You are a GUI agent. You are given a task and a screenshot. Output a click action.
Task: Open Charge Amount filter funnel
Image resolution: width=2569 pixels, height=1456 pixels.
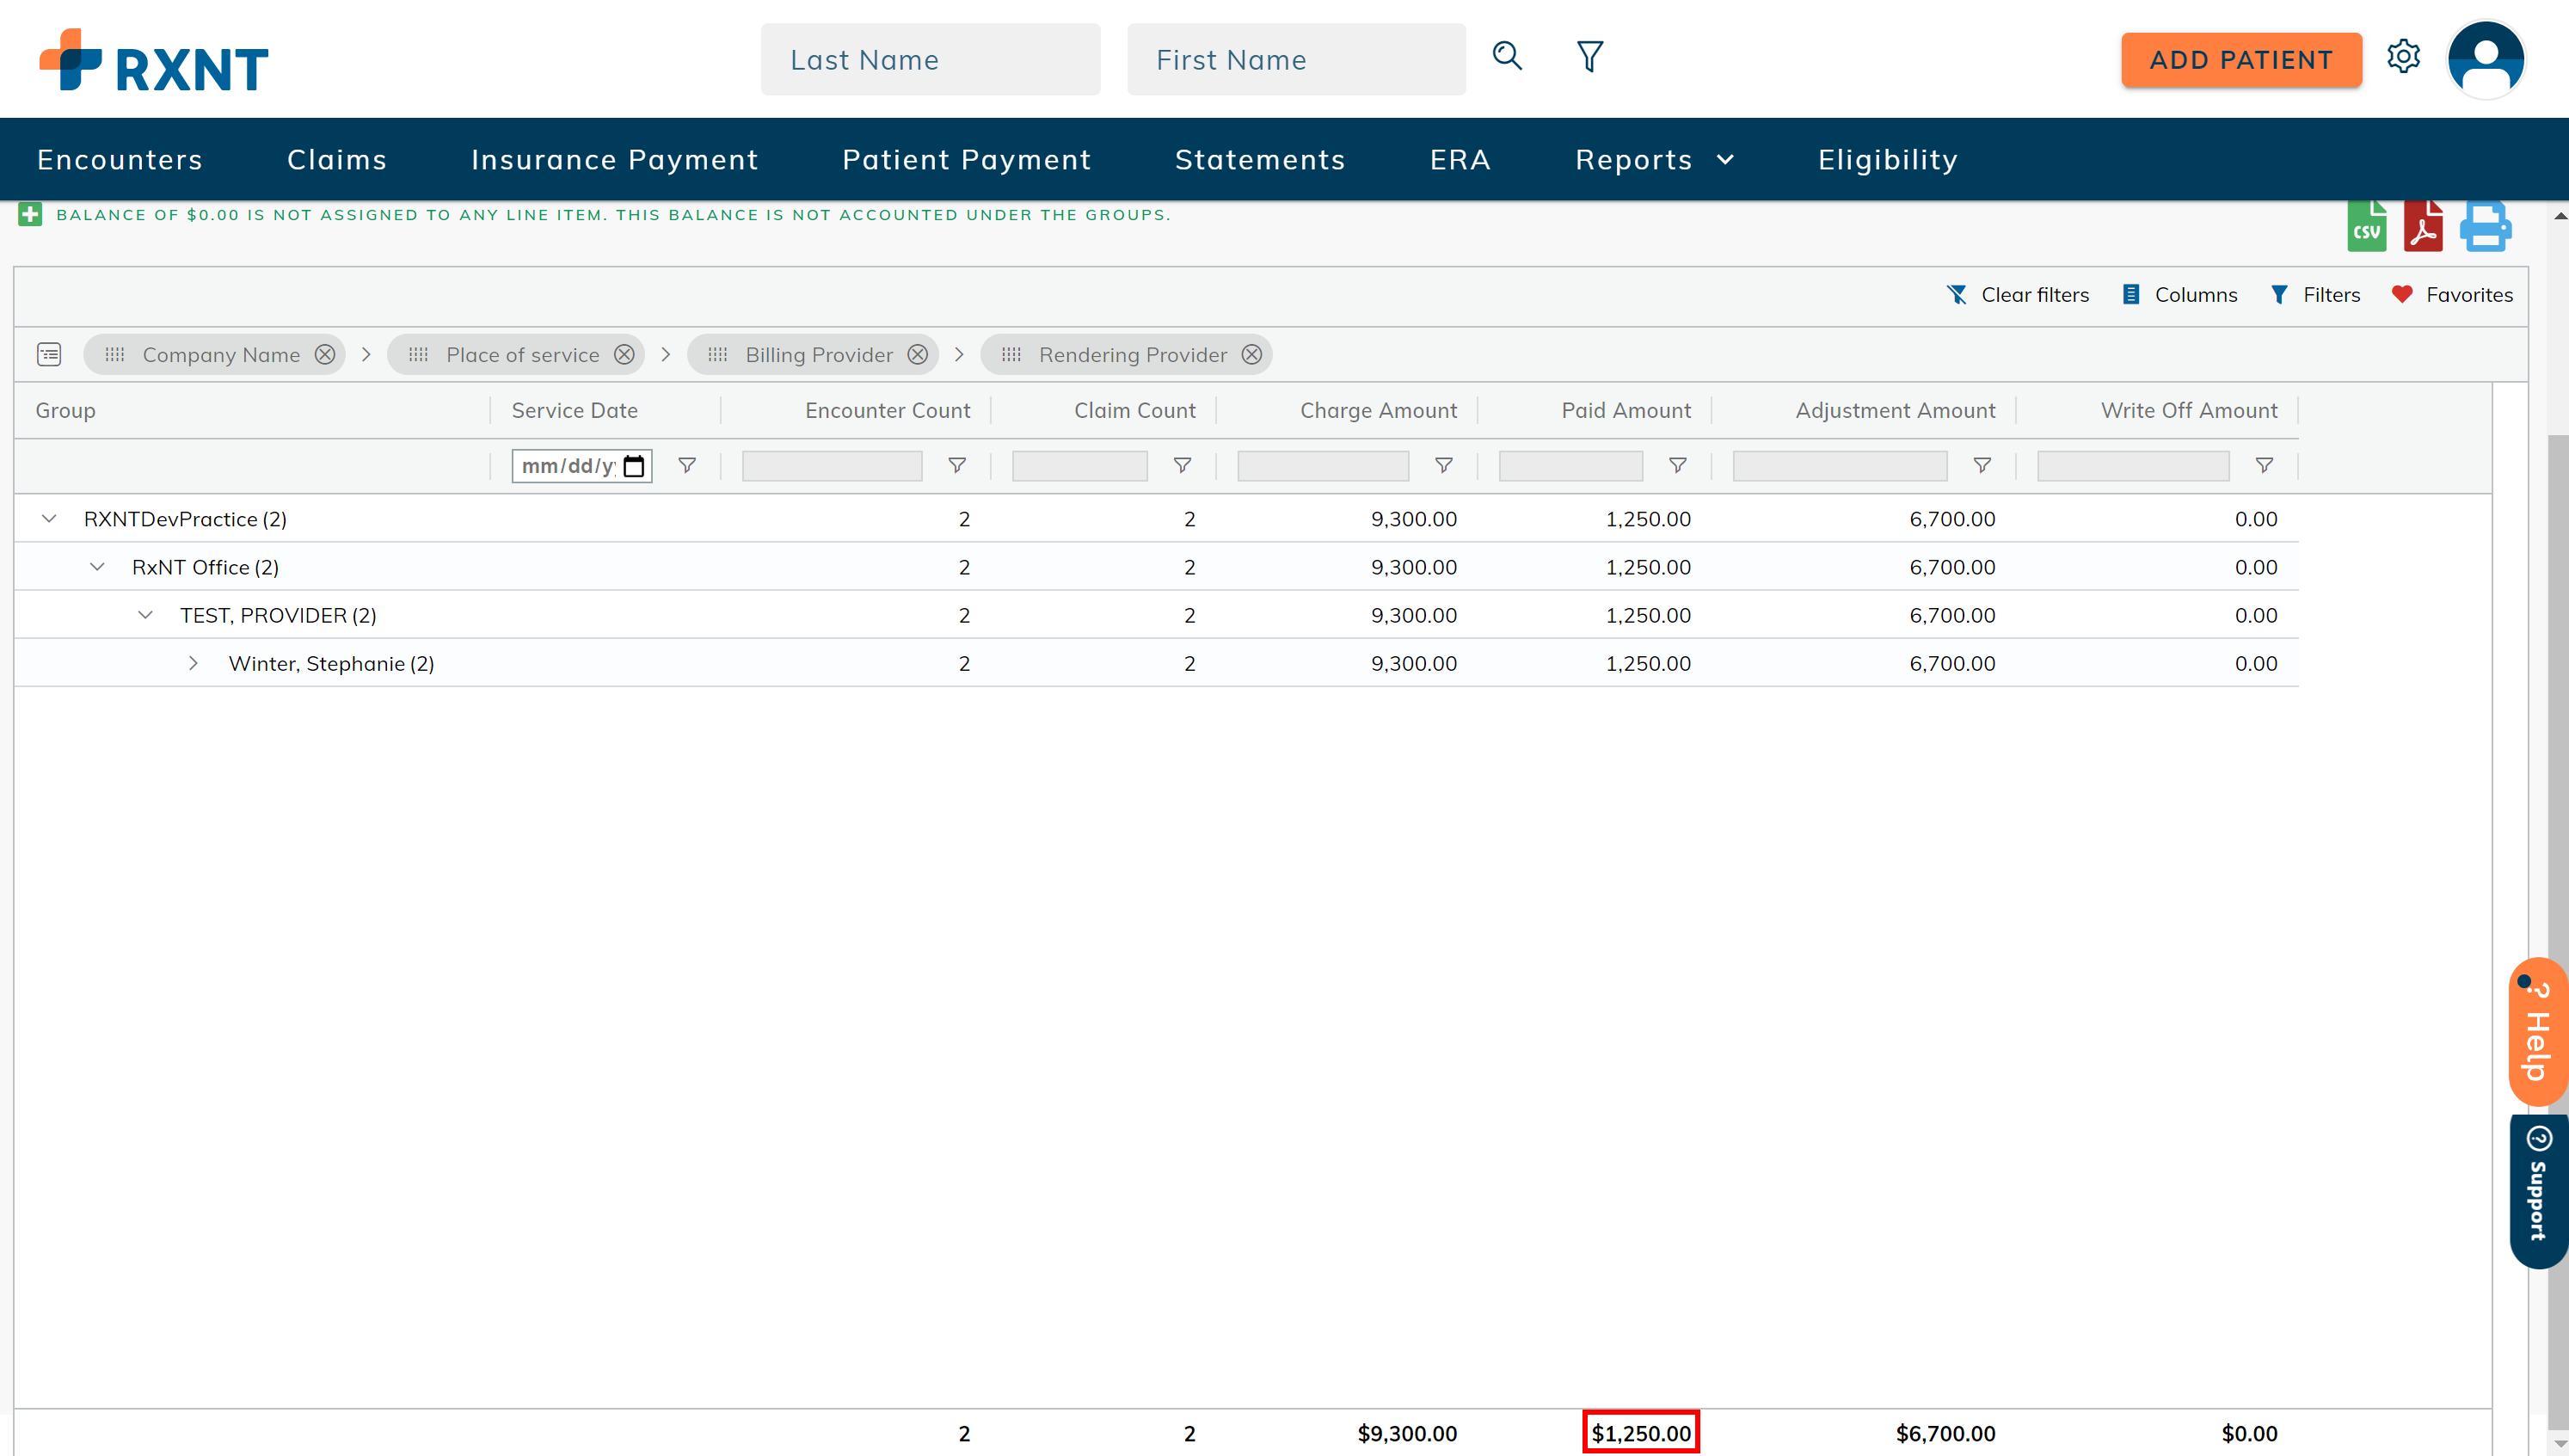tap(1444, 465)
